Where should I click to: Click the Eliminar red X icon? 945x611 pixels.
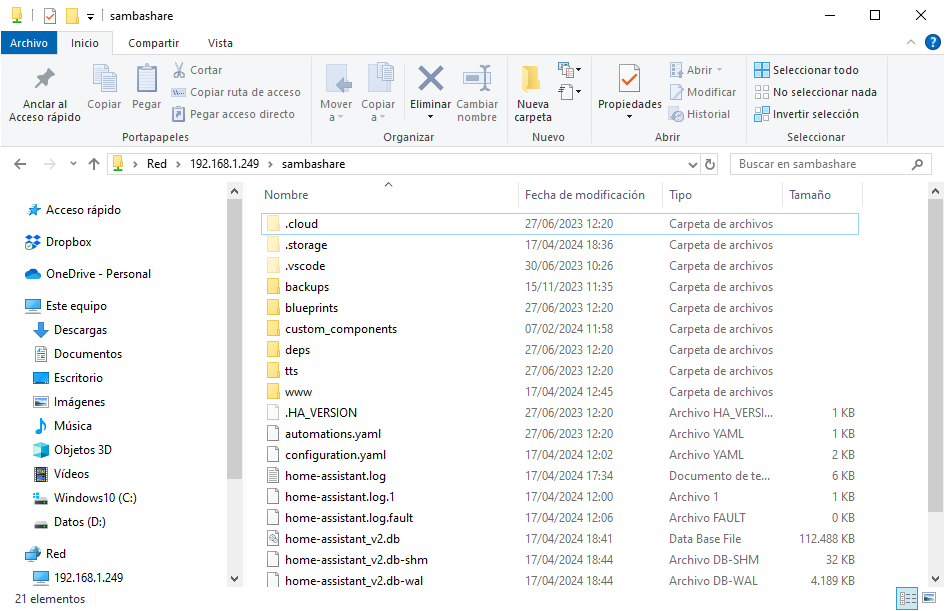pyautogui.click(x=430, y=80)
